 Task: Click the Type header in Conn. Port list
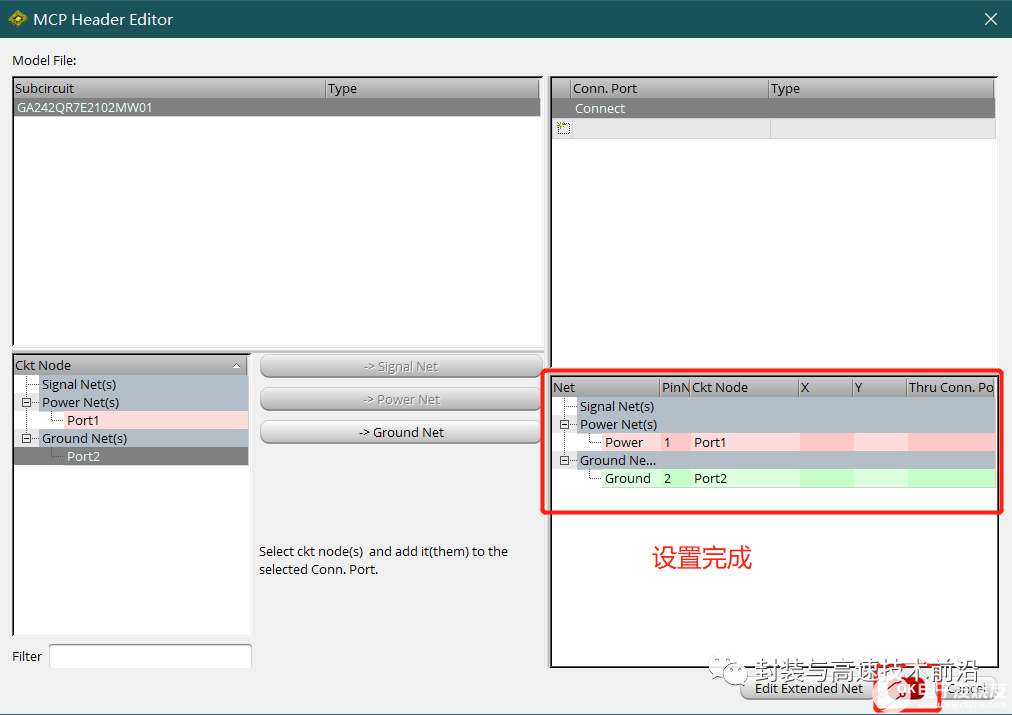882,88
